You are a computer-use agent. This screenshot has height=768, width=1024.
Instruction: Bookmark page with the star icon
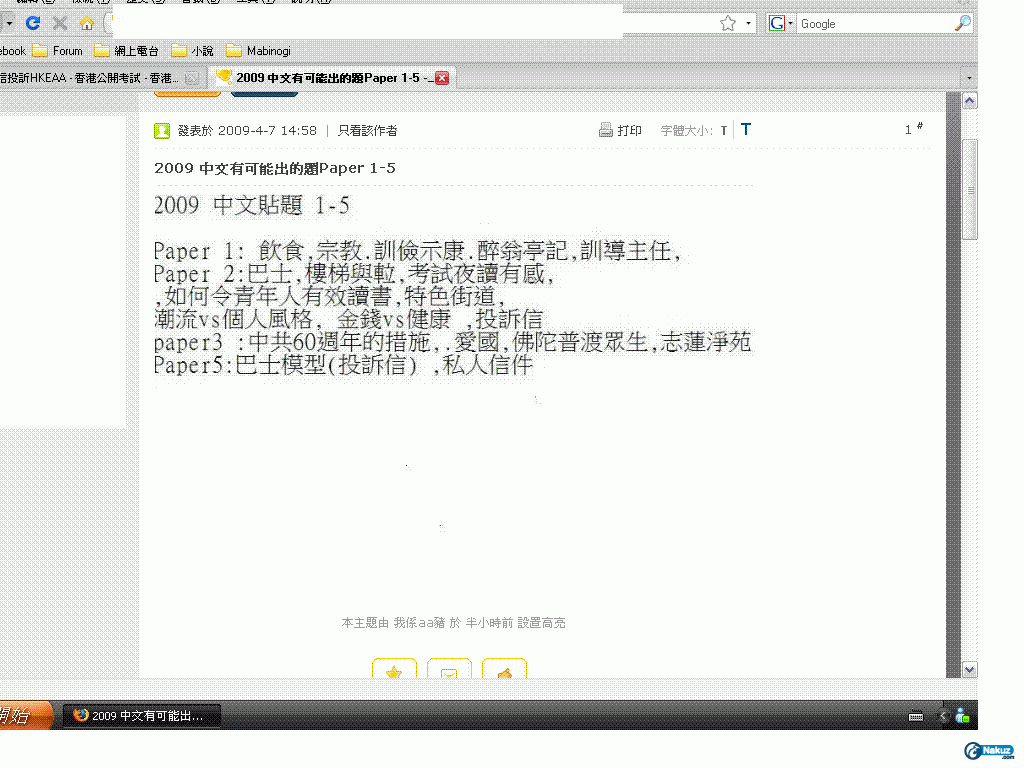click(x=728, y=24)
